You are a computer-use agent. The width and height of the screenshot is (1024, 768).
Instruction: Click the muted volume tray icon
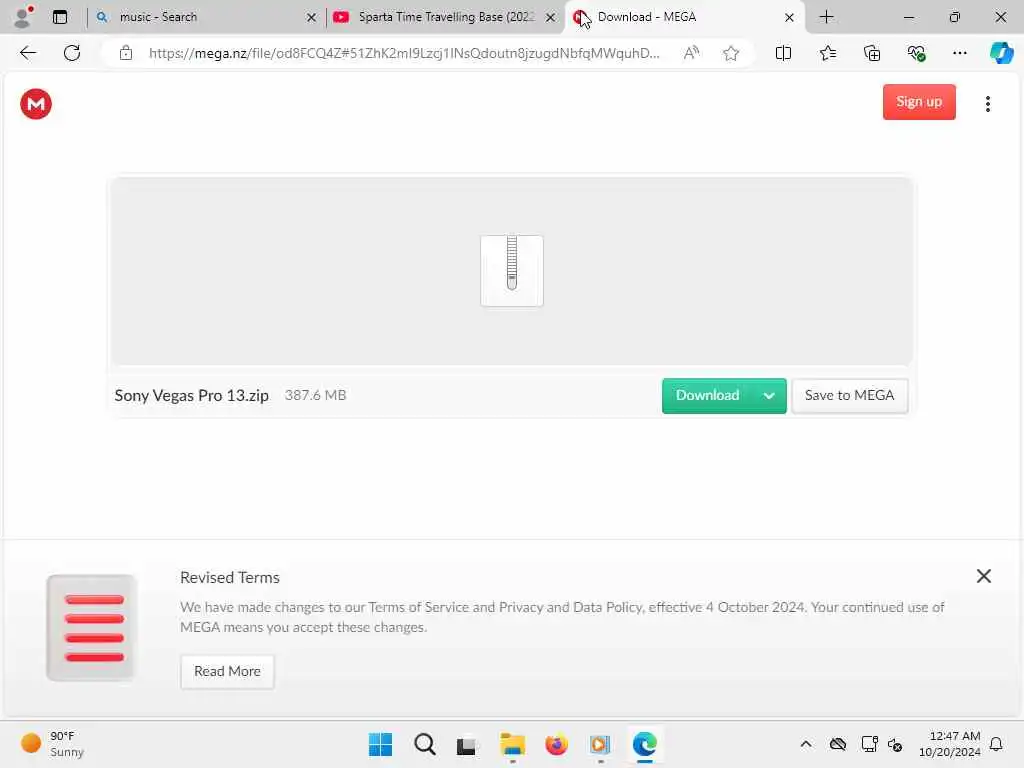(x=895, y=744)
